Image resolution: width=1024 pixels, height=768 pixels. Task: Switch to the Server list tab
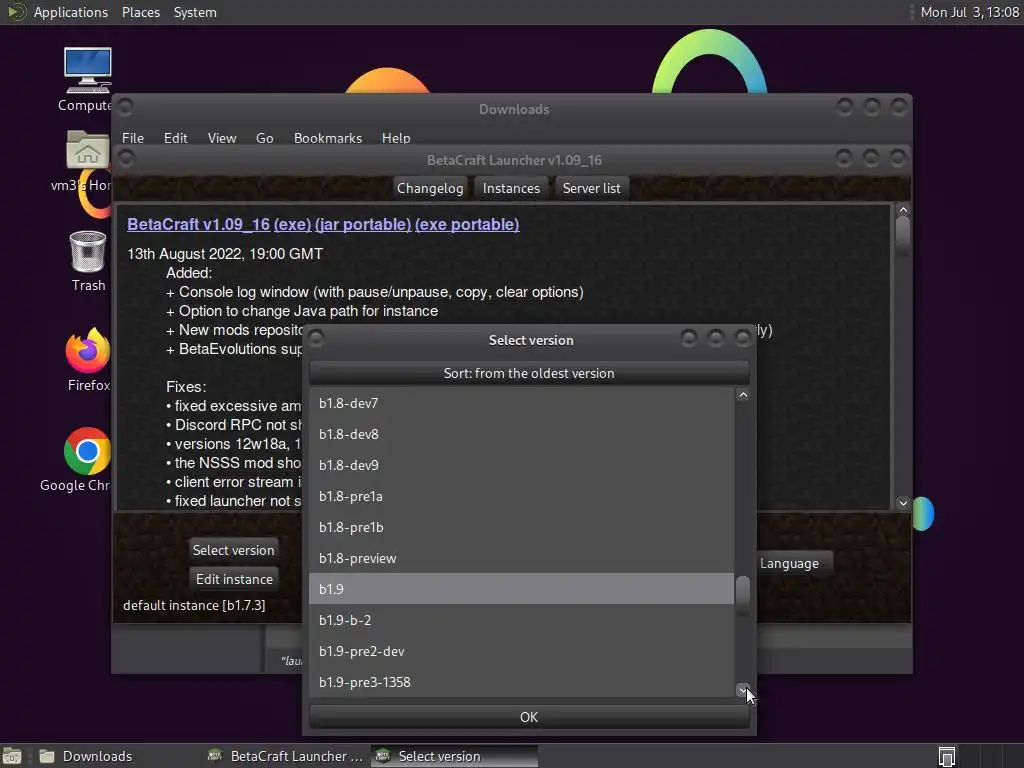[x=592, y=188]
